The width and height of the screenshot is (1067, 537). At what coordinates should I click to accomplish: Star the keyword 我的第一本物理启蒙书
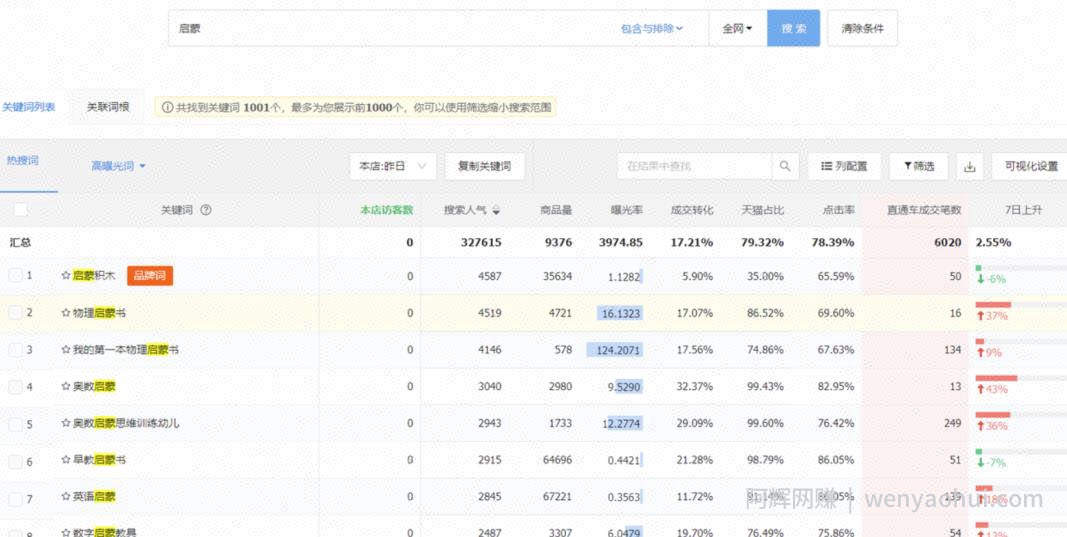(66, 350)
